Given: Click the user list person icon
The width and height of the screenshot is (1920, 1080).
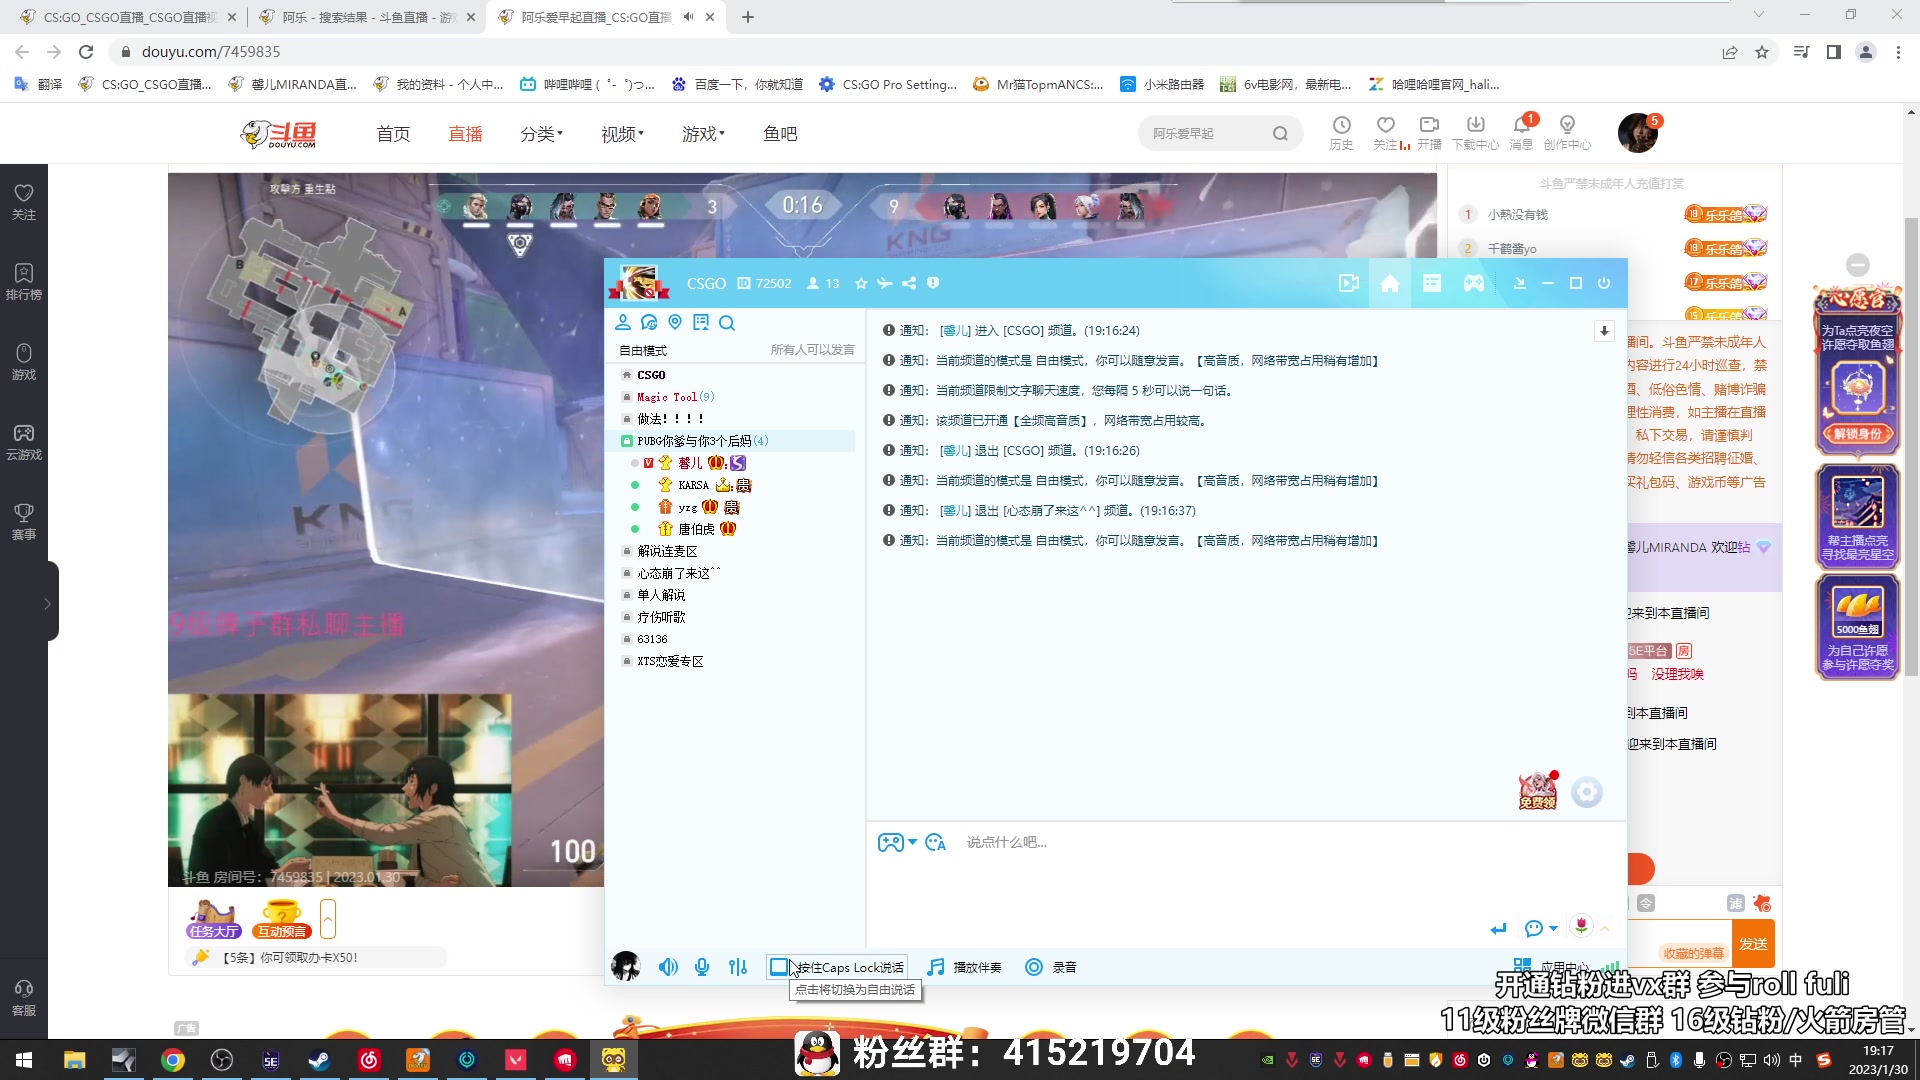Looking at the screenshot, I should point(623,322).
